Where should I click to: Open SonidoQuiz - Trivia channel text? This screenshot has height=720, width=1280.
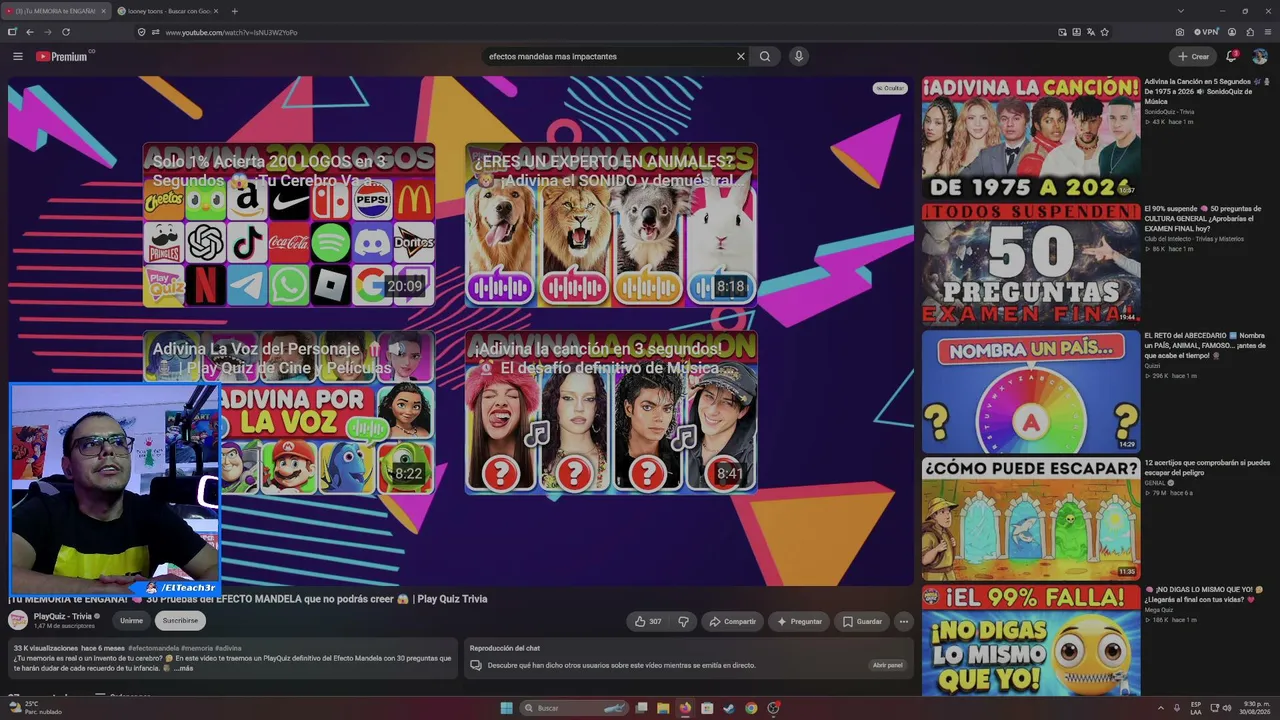coord(1169,112)
